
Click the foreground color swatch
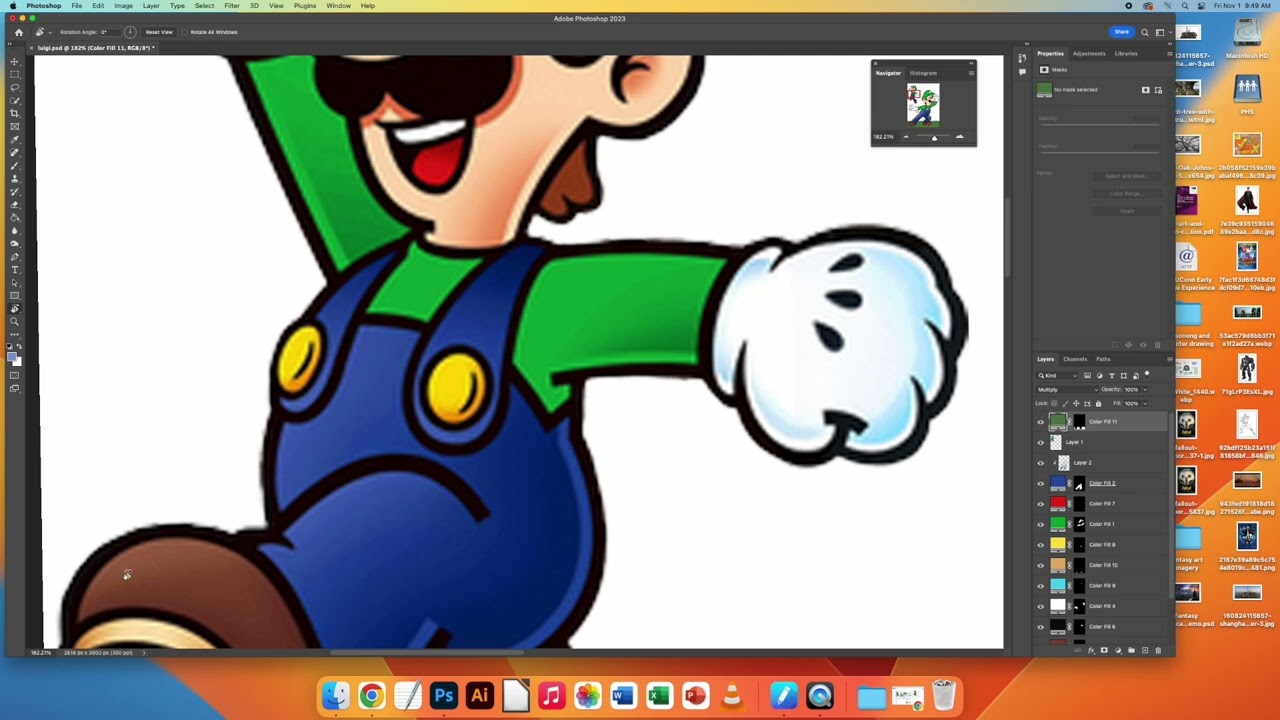coord(12,356)
